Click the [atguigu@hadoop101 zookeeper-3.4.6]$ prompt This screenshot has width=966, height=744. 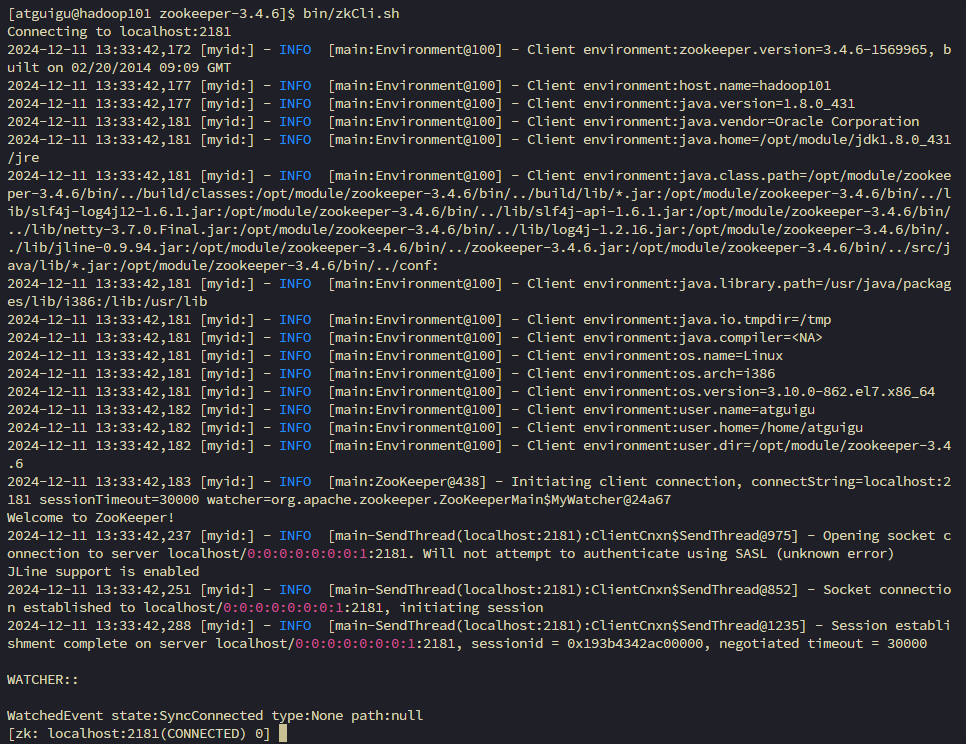pos(151,14)
